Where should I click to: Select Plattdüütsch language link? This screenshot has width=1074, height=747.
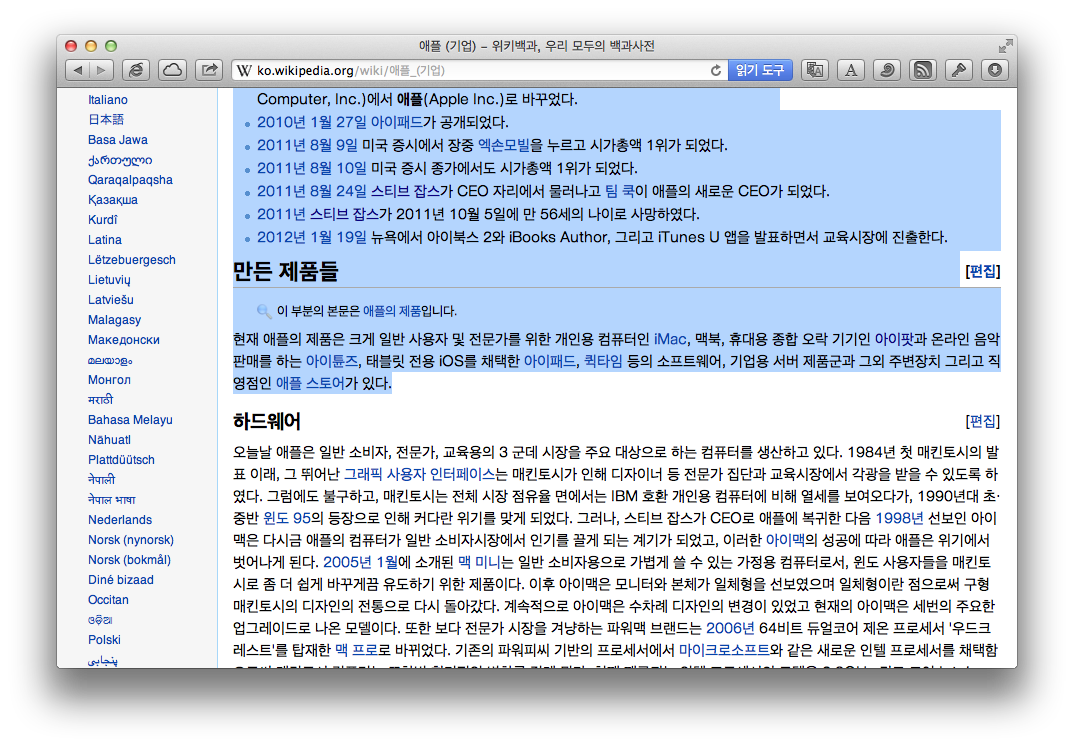[121, 460]
